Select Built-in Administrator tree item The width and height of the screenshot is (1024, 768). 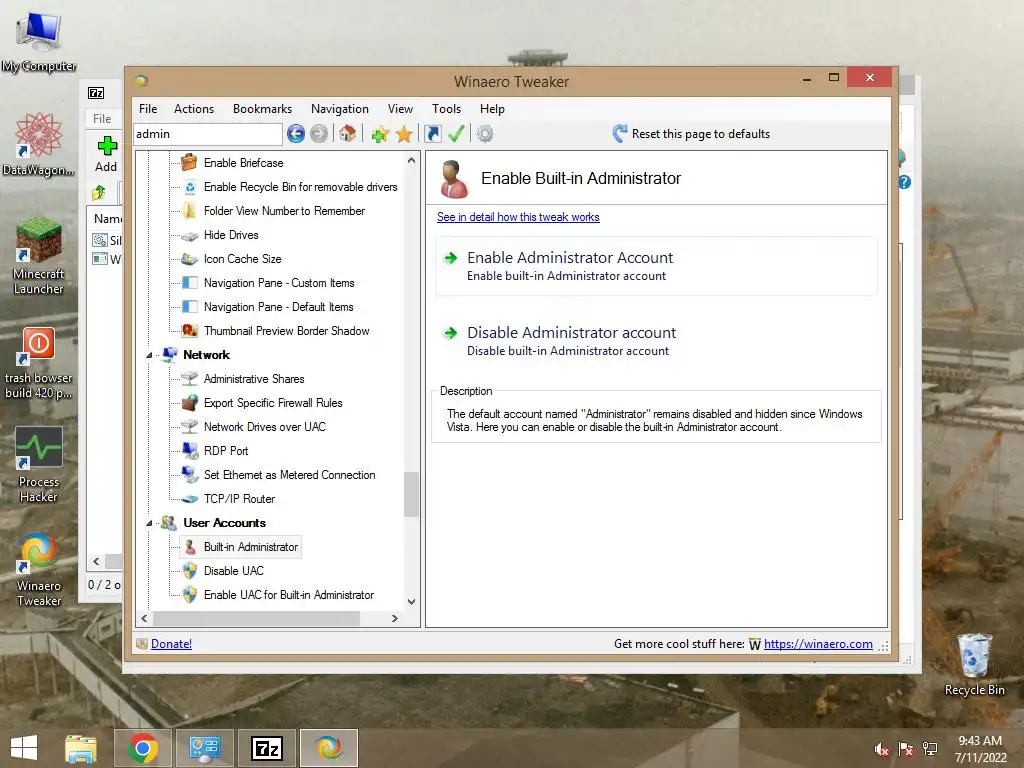tap(251, 547)
